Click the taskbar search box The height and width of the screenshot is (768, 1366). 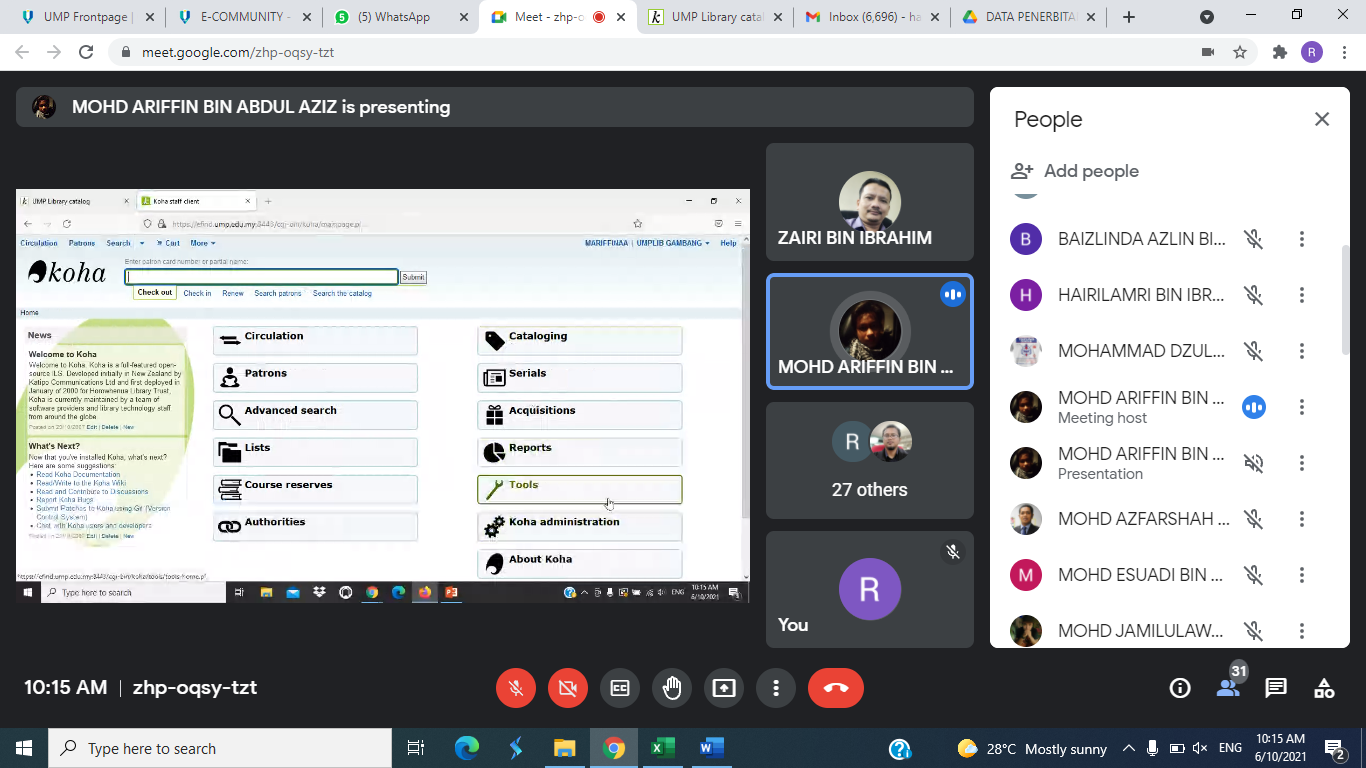tap(220, 748)
